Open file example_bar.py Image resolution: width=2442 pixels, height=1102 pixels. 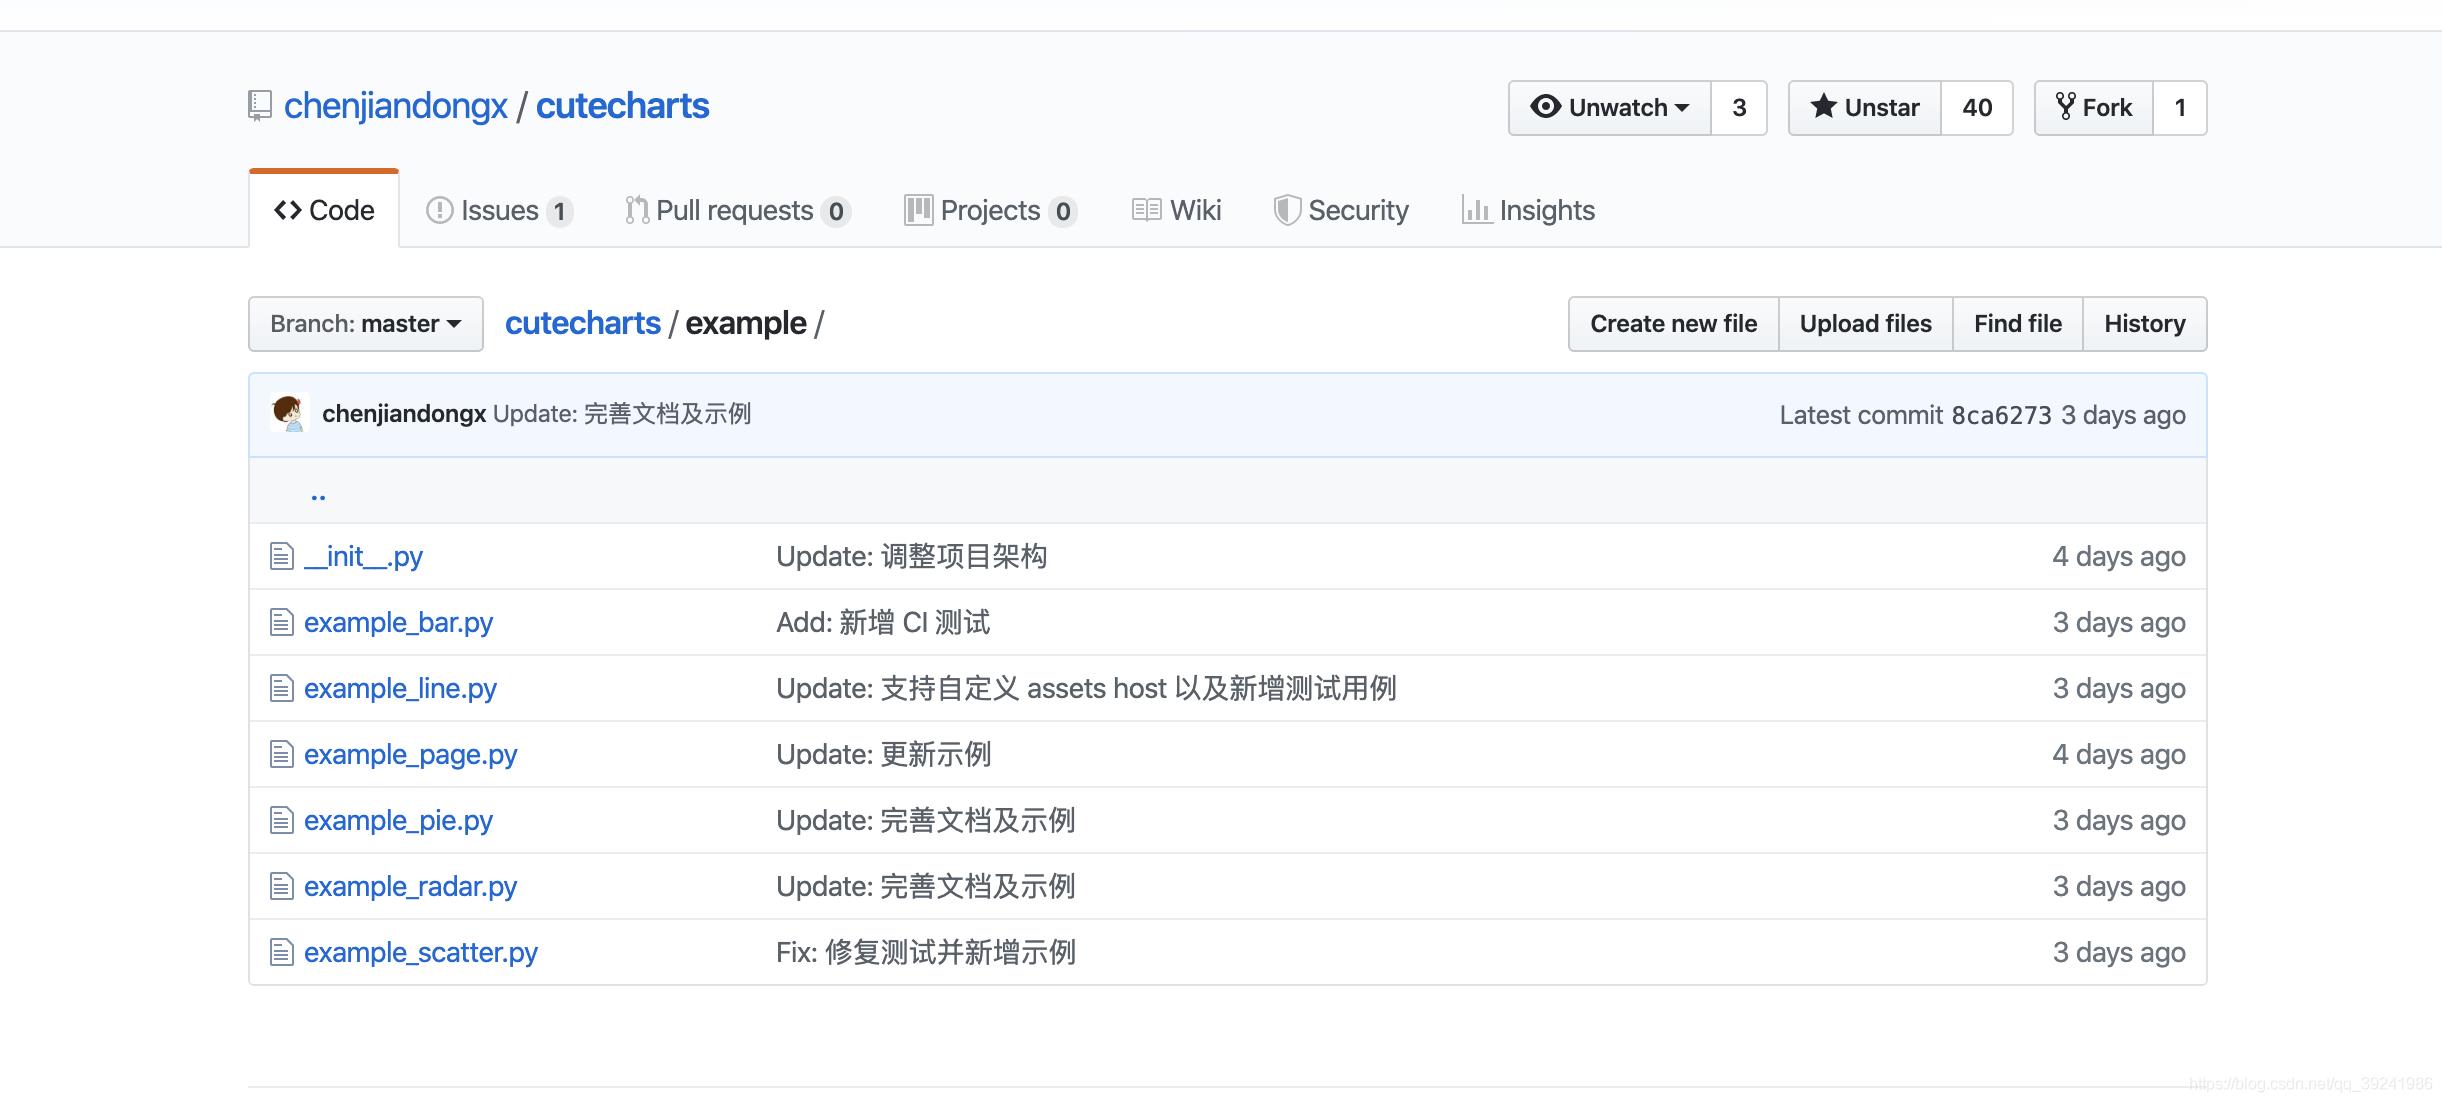398,622
